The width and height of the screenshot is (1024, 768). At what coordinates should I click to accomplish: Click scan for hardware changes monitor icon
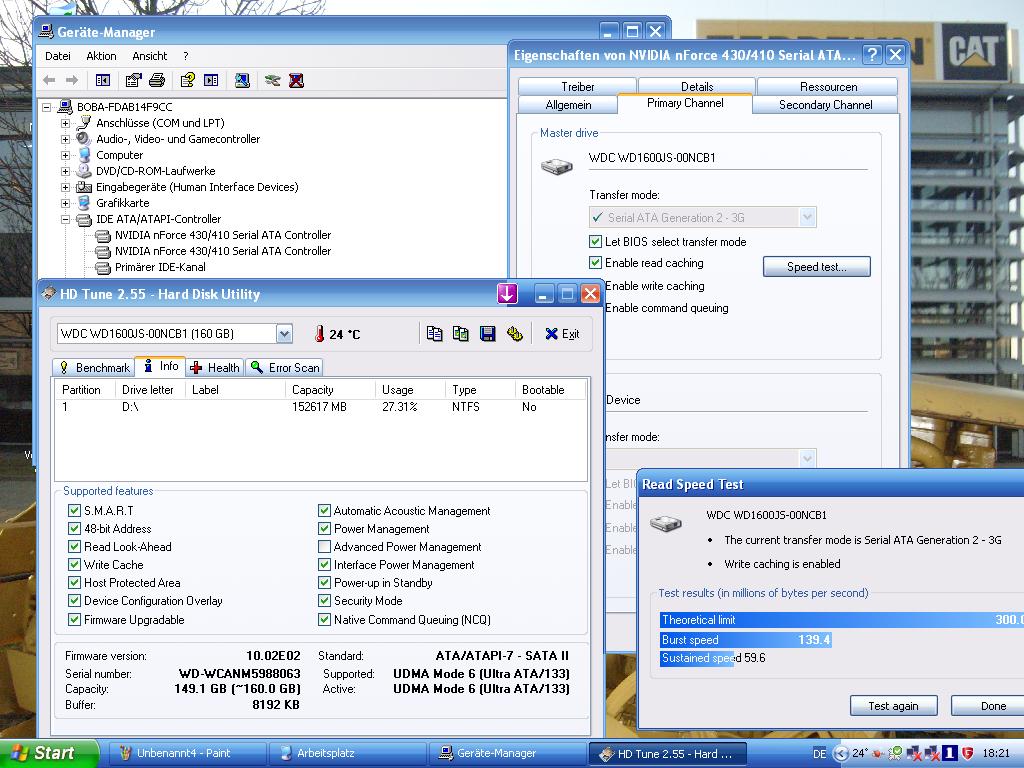tap(242, 80)
